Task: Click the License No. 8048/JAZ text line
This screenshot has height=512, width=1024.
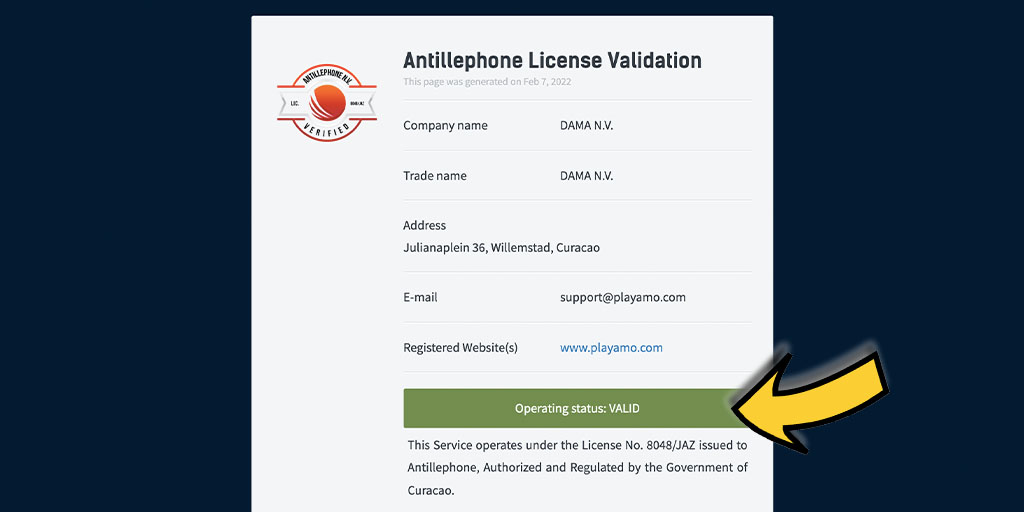Action: [577, 445]
